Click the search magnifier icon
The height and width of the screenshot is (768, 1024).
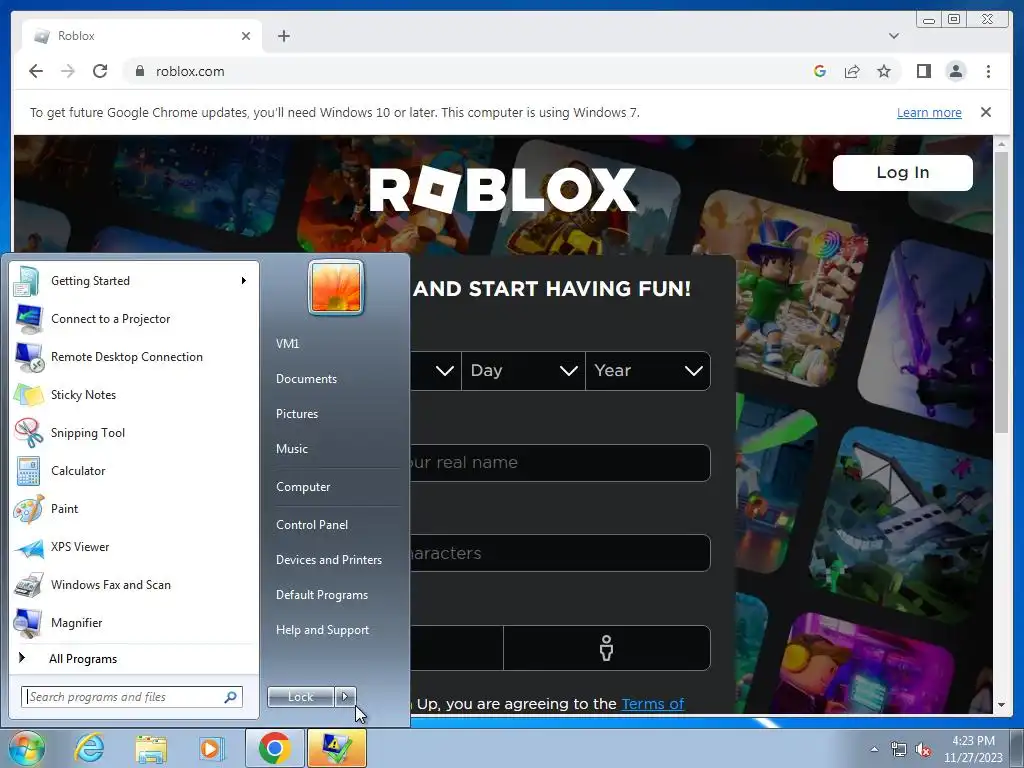[231, 697]
